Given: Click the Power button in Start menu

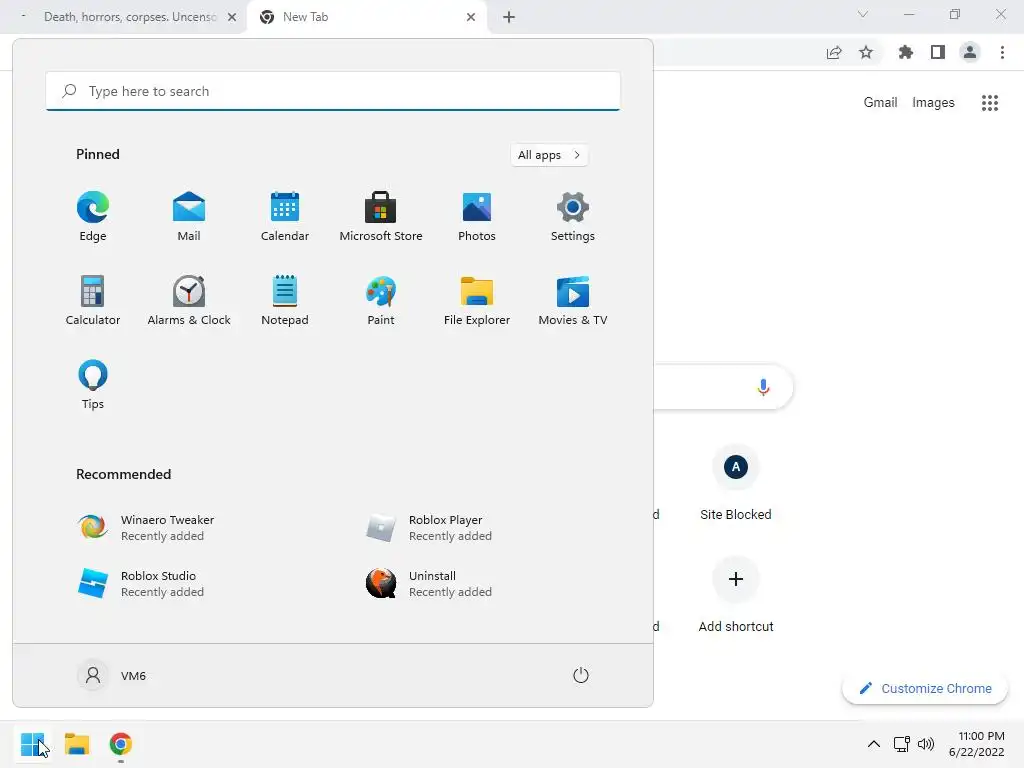Looking at the screenshot, I should pos(581,675).
